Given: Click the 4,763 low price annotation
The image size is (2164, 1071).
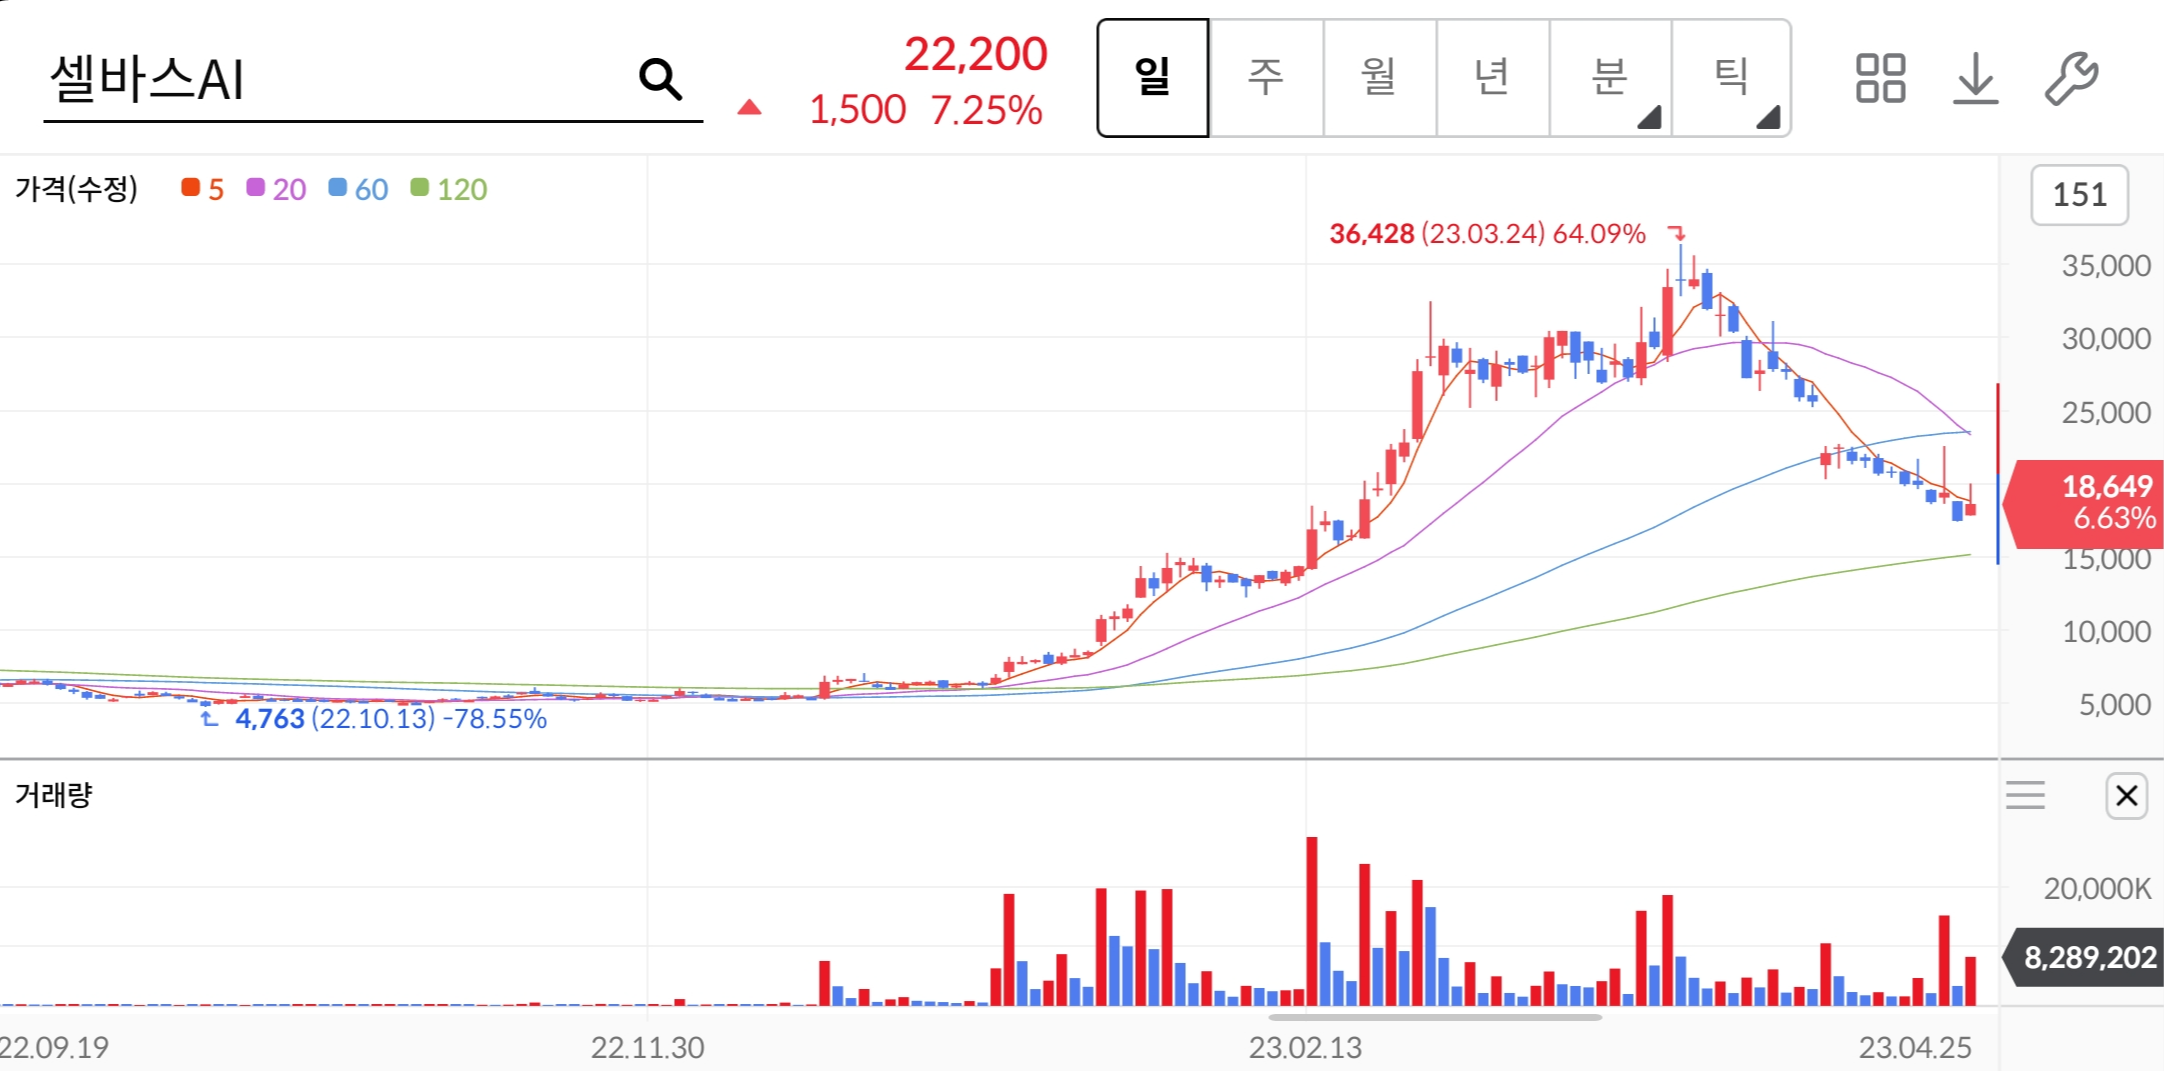Looking at the screenshot, I should click(390, 719).
